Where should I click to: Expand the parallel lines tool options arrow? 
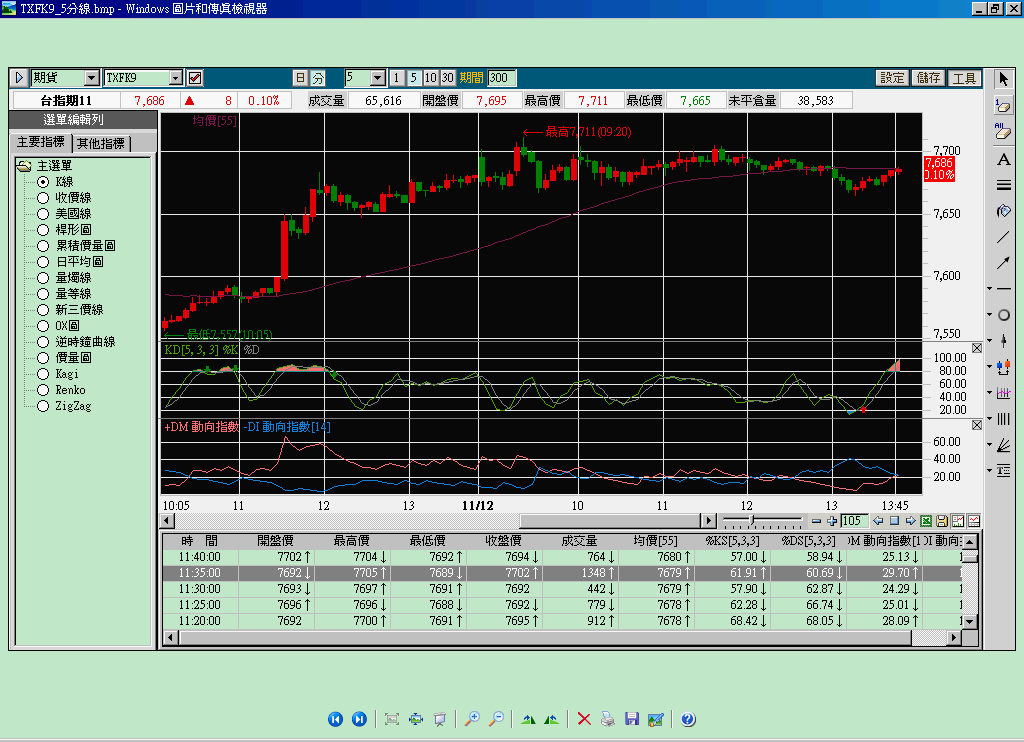[990, 419]
